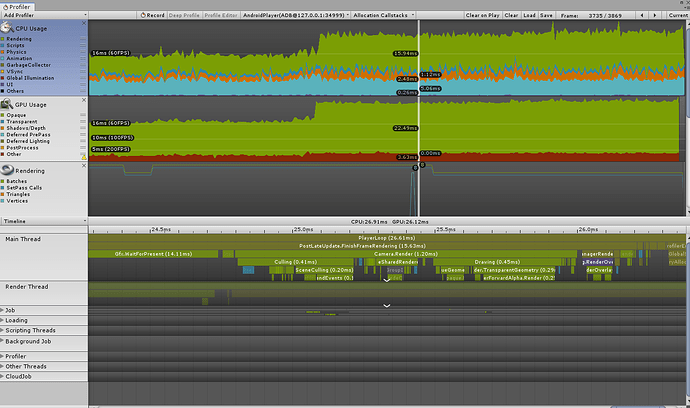Open the Allocation Callstacks dropdown
The width and height of the screenshot is (690, 408).
tap(384, 15)
